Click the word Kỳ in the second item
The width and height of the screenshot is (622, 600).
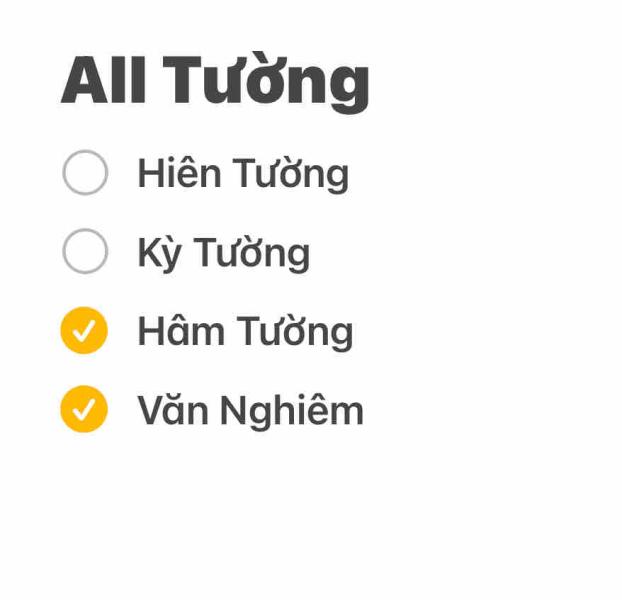pyautogui.click(x=159, y=254)
